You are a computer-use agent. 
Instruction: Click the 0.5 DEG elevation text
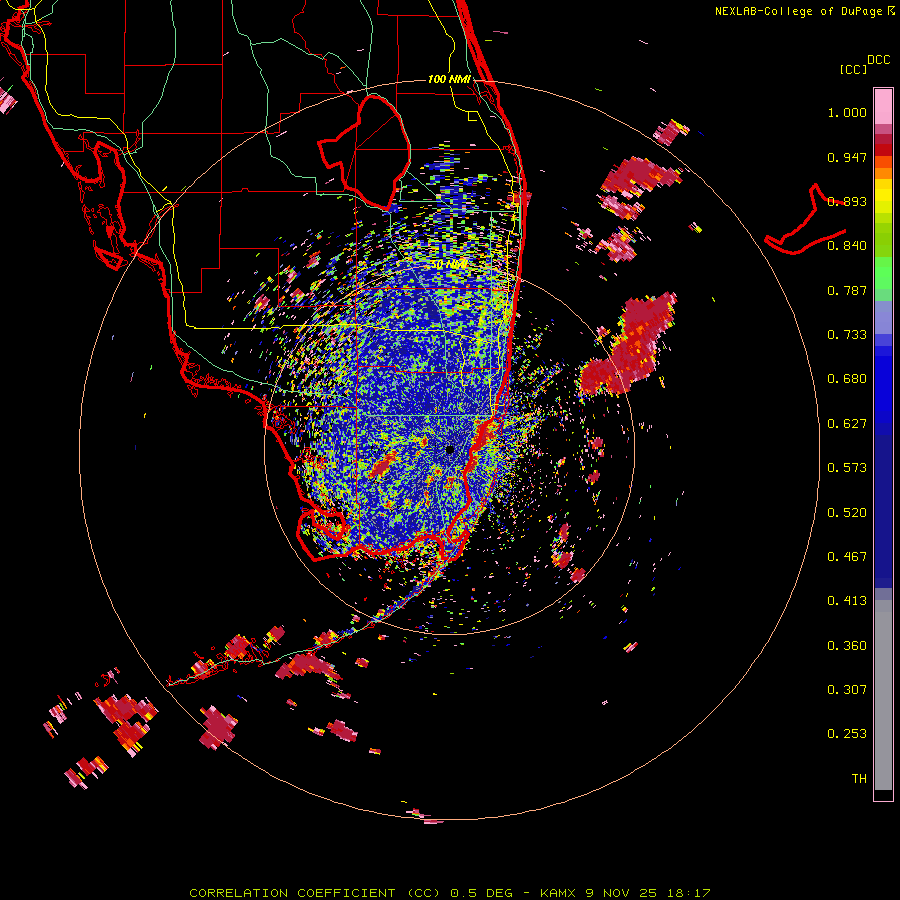coord(484,893)
